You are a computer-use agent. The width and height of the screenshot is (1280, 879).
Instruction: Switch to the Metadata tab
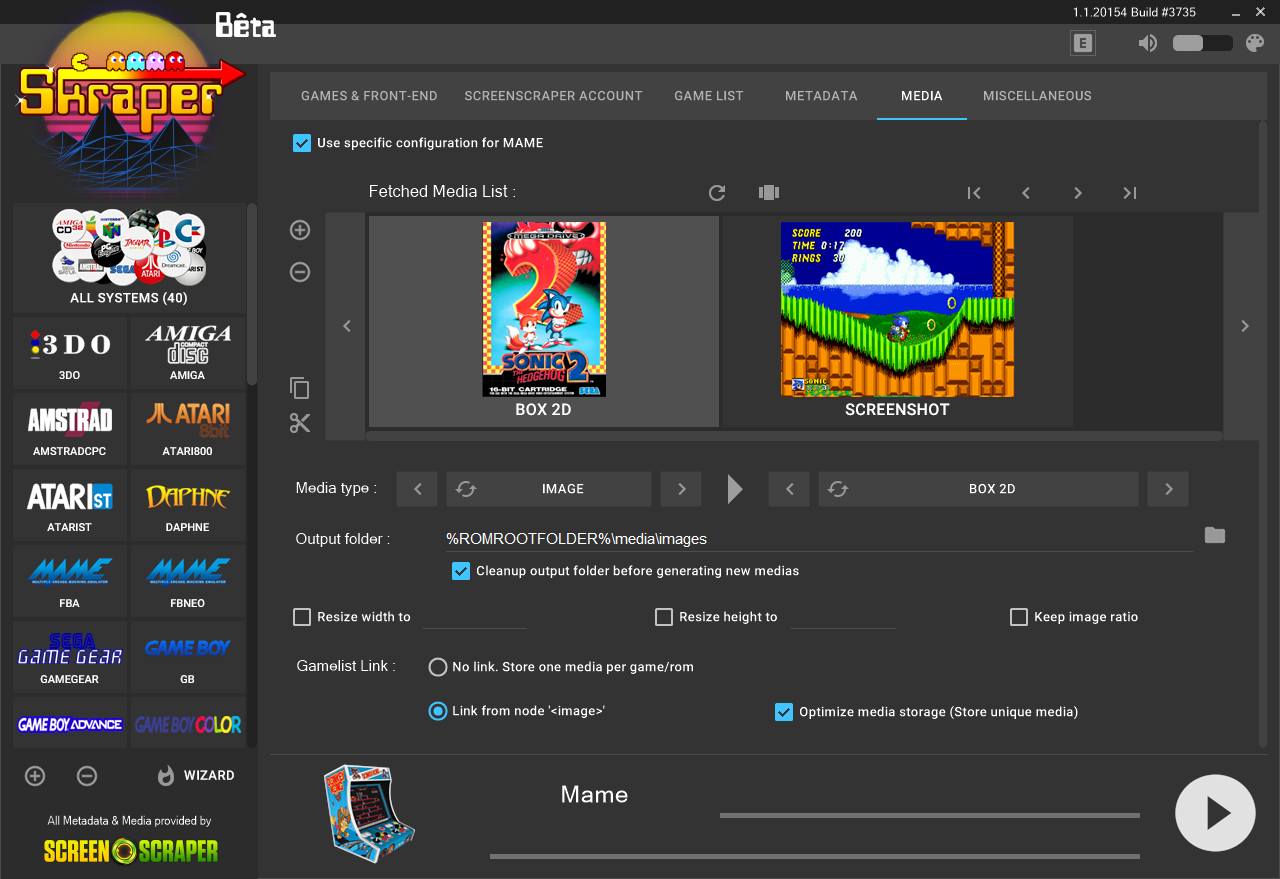(x=821, y=96)
